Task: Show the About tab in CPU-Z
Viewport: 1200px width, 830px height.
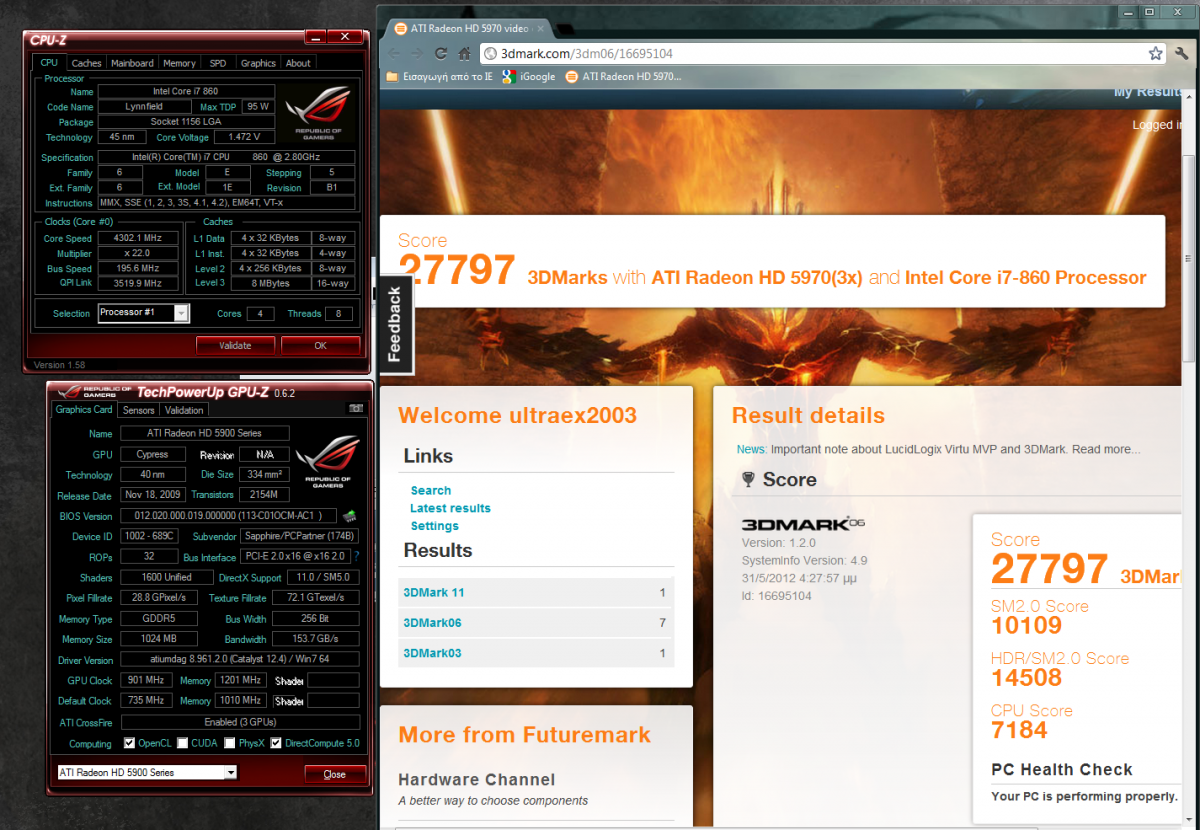Action: pos(298,63)
